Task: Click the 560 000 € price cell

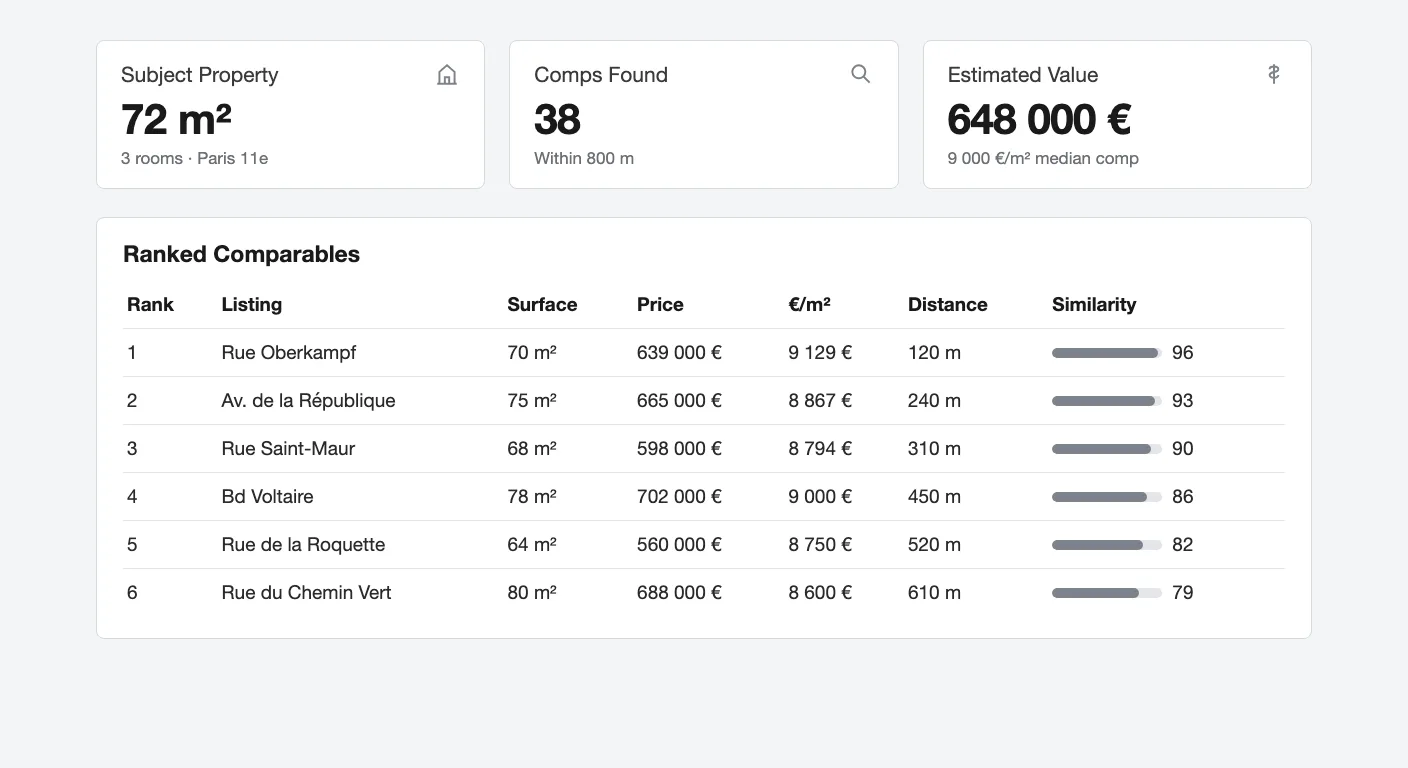Action: 679,545
